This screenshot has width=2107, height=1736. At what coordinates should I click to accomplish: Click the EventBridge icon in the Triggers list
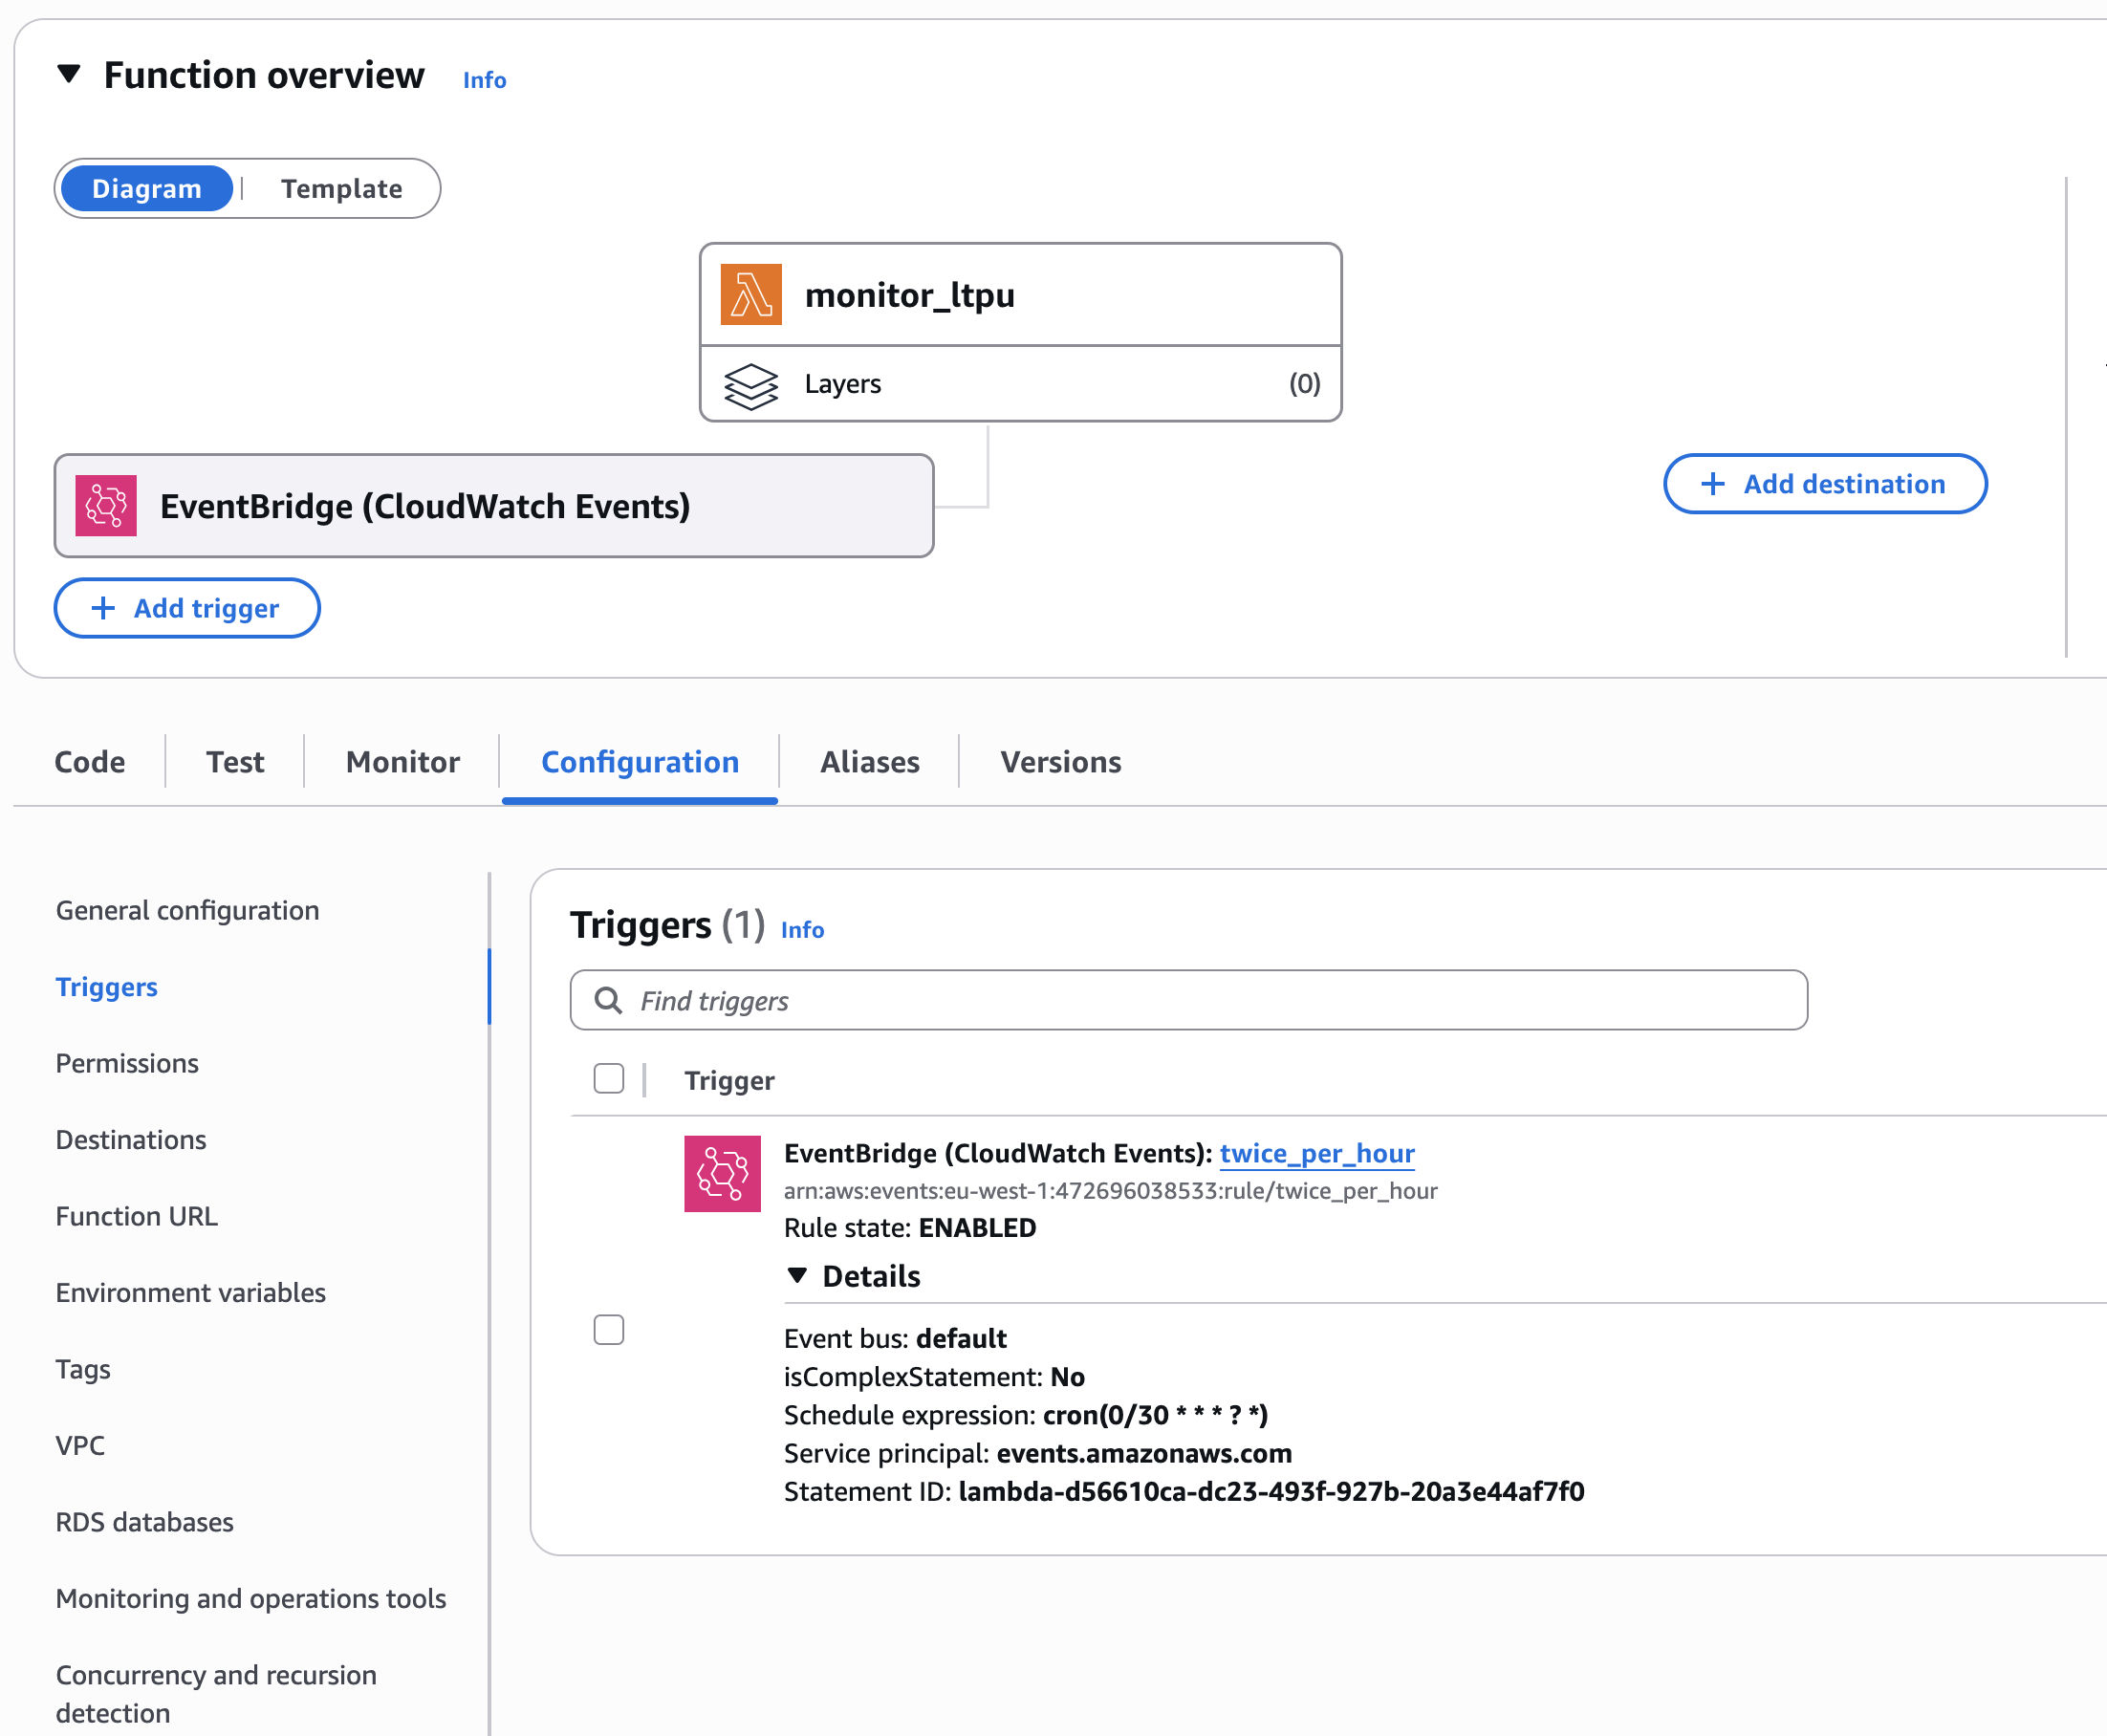[x=722, y=1173]
